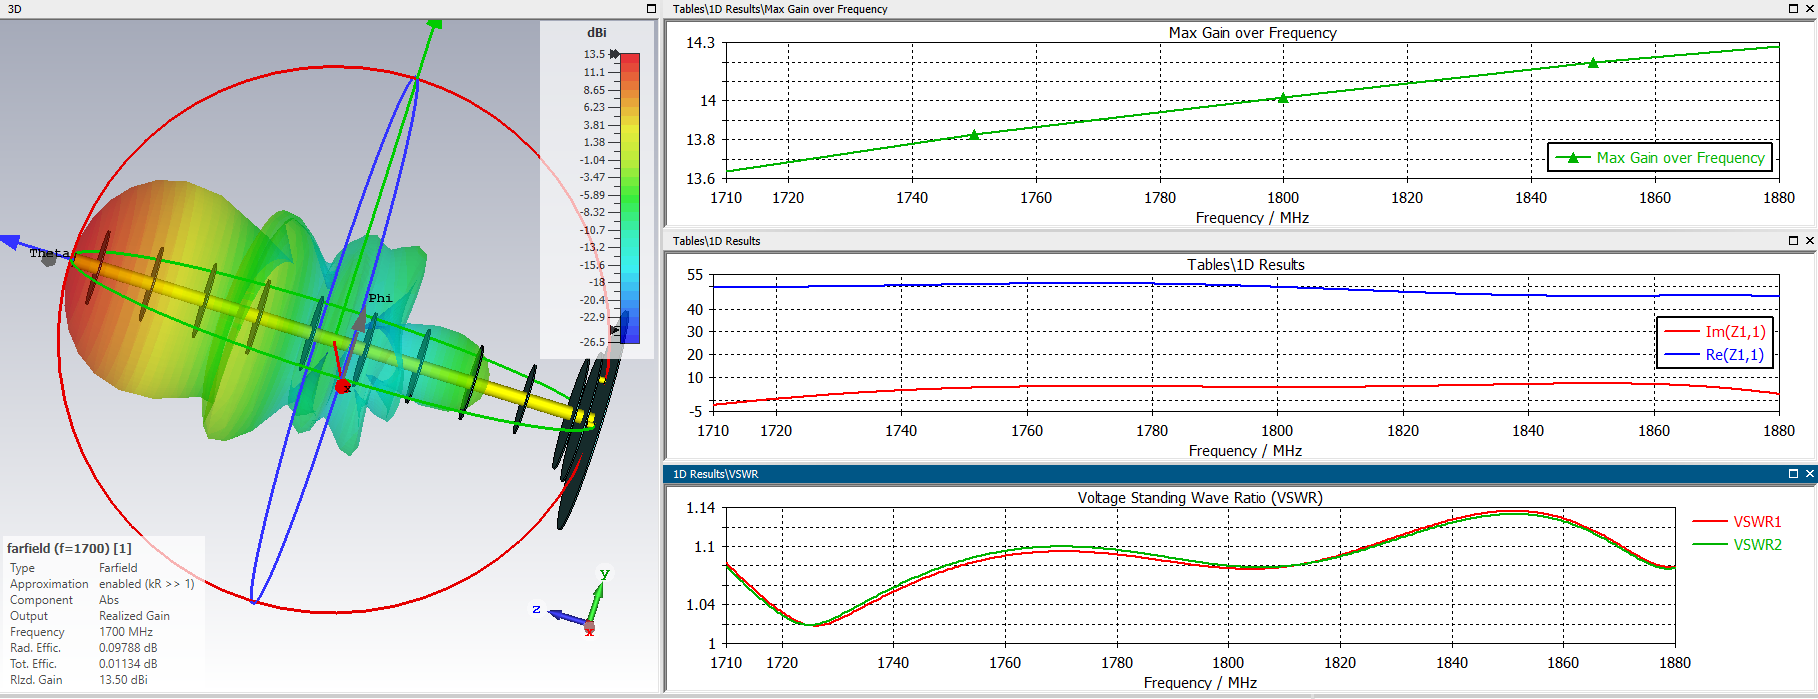
Task: Activate the 3D window title bar
Action: coord(300,9)
